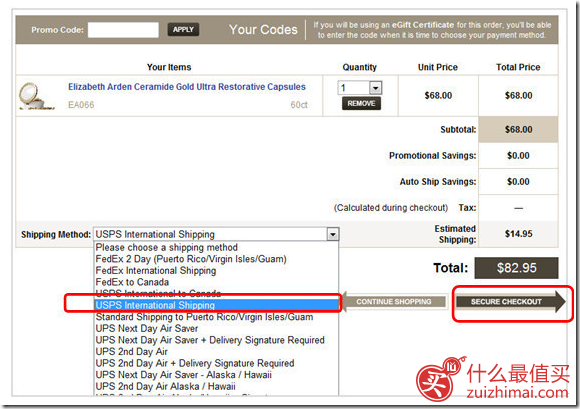Click the $82.95 total amount
The width and height of the screenshot is (580, 409).
(x=516, y=268)
